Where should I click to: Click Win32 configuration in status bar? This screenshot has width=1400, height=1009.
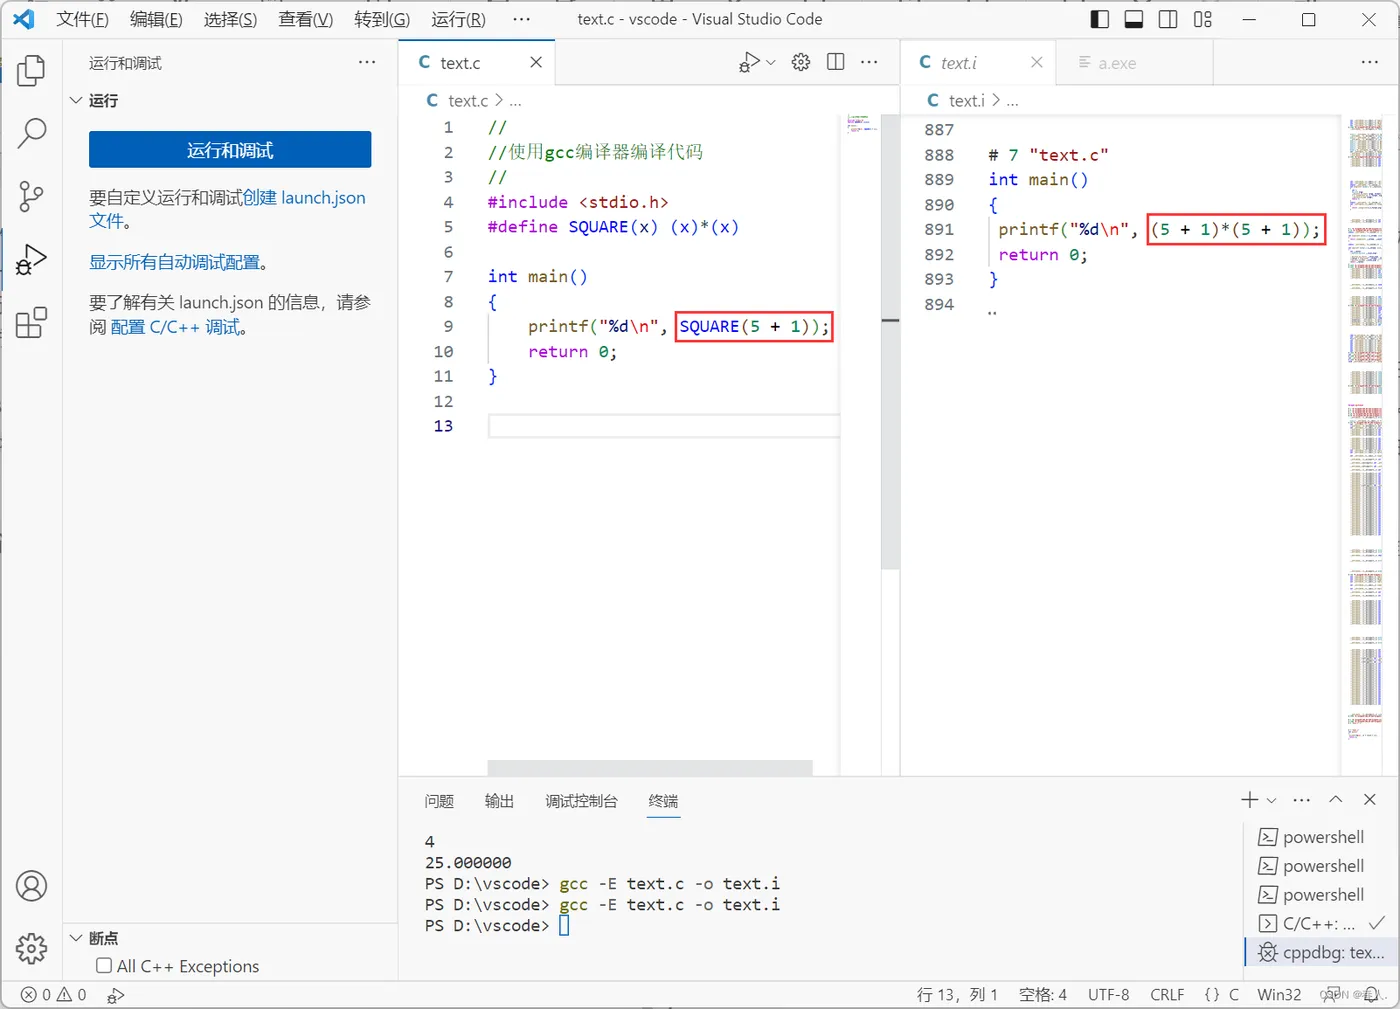(1279, 995)
